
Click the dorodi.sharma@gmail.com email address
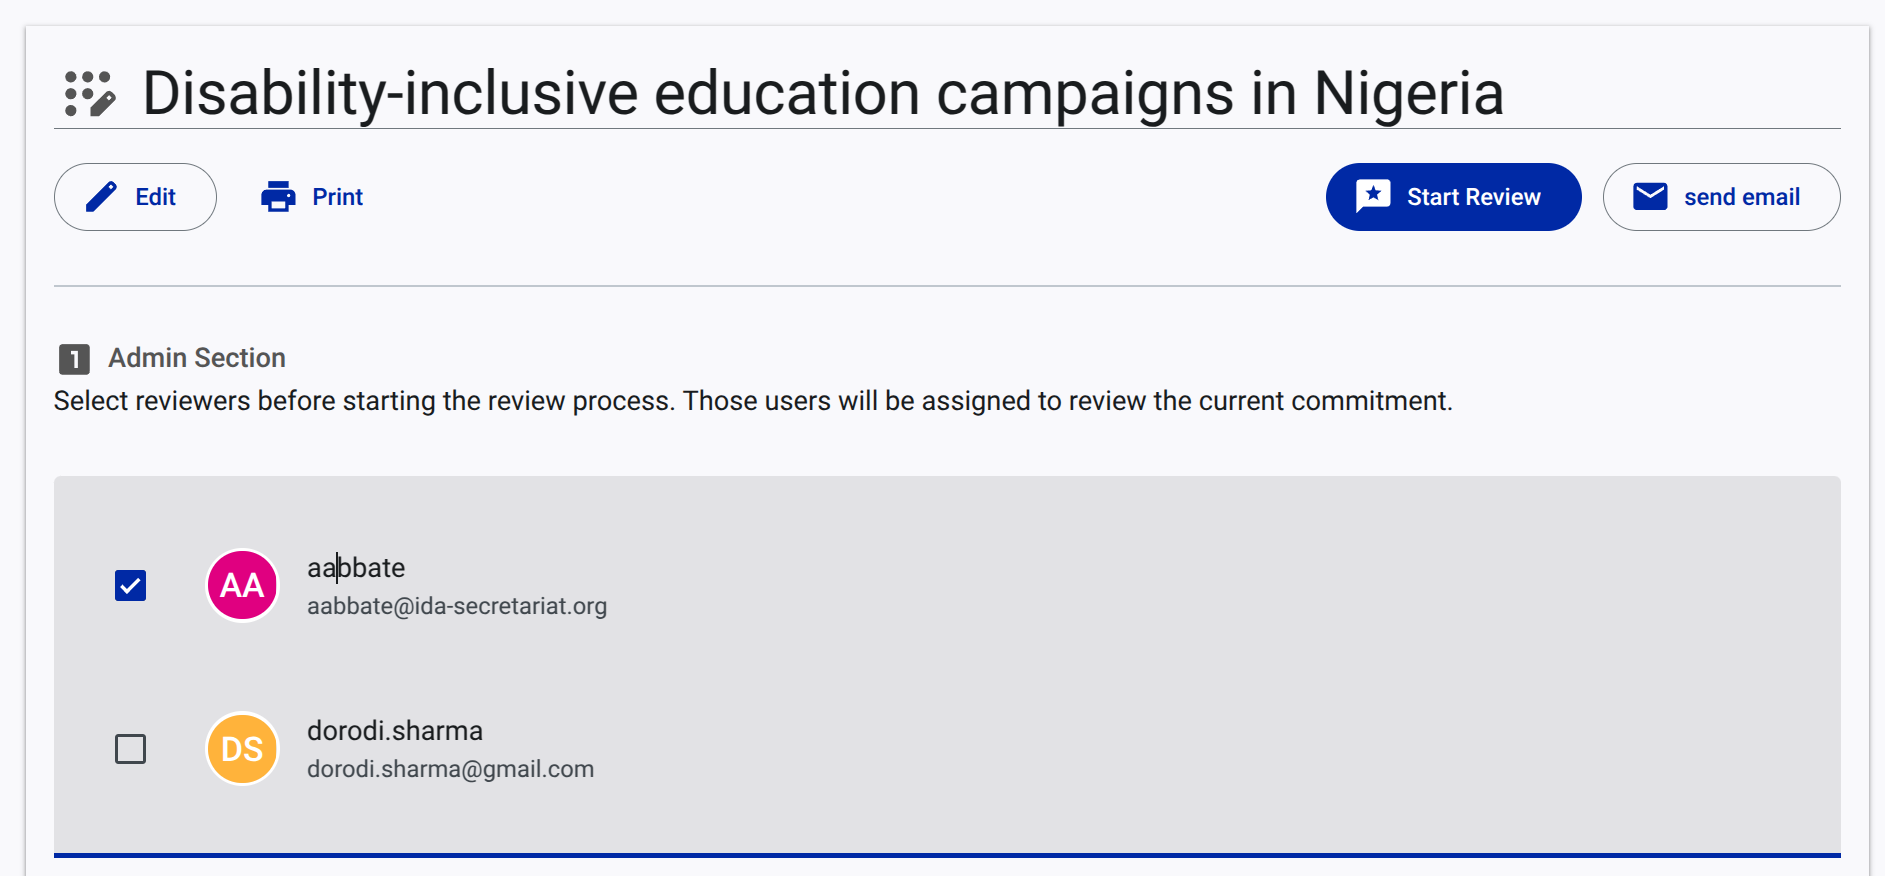(451, 769)
